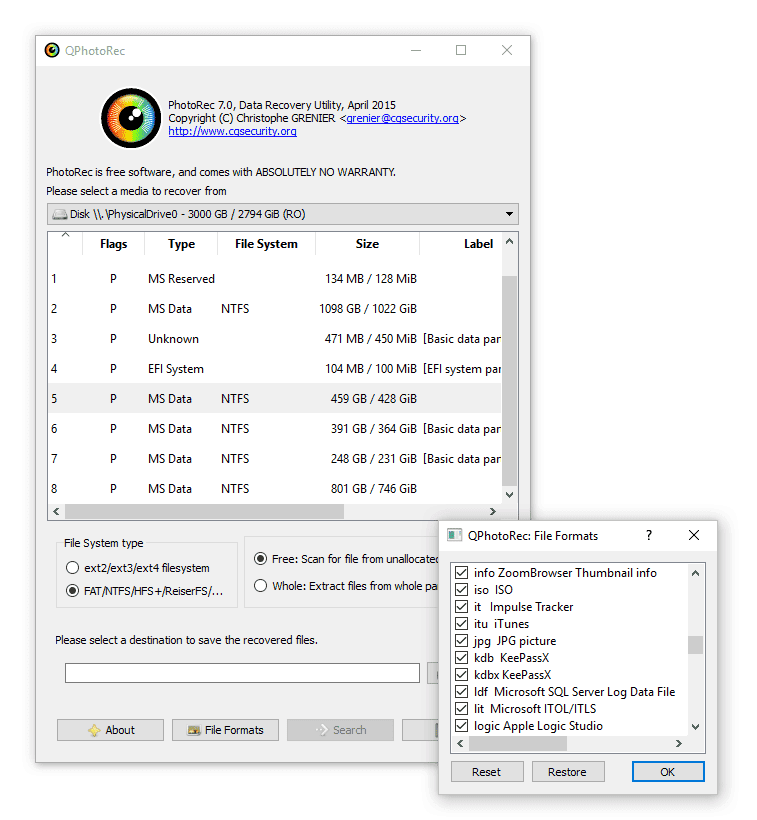
Task: Close the File Formats dialog
Action: click(x=694, y=535)
